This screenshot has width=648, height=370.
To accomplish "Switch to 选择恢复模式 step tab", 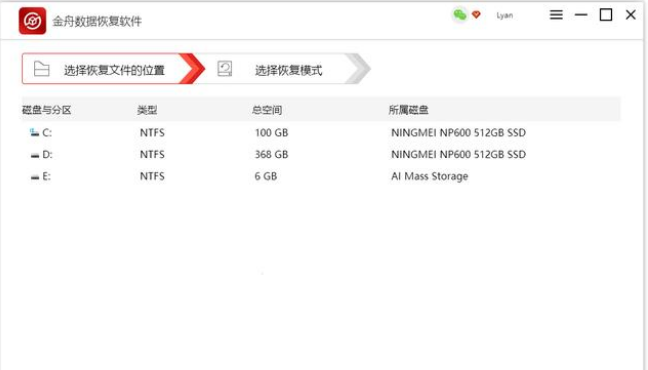I will point(281,69).
